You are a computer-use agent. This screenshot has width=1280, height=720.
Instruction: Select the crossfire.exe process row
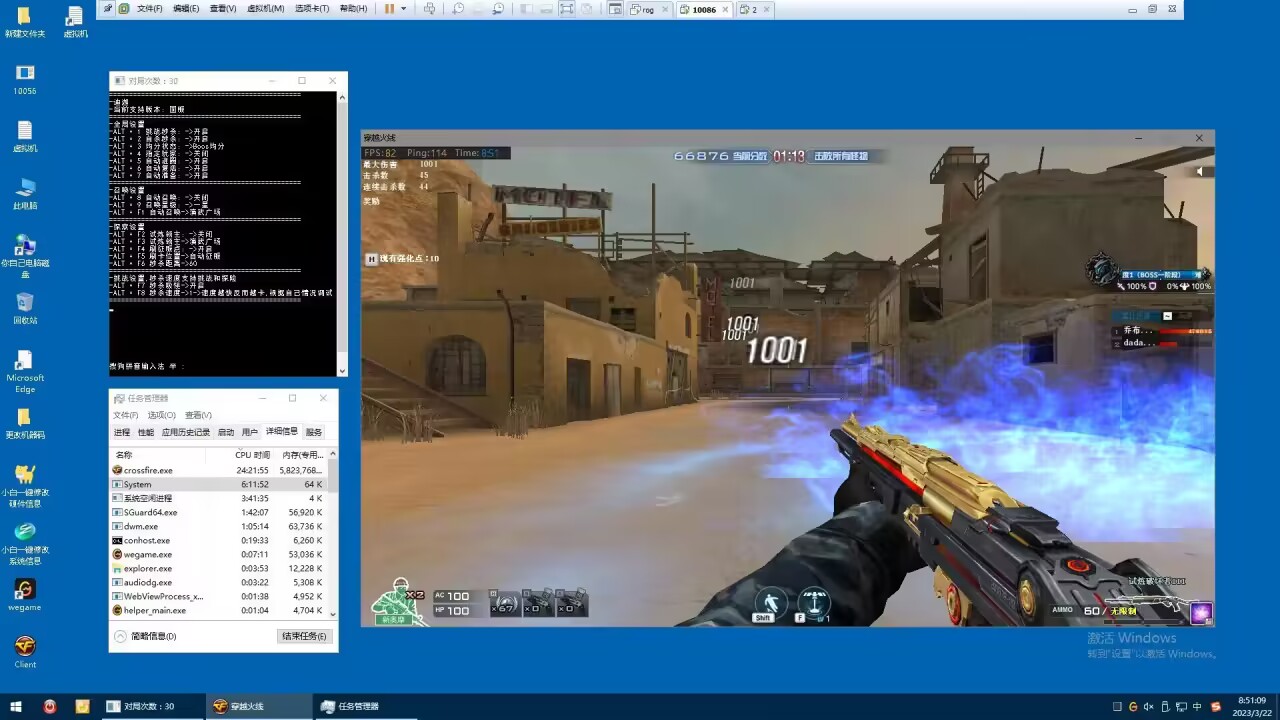[x=218, y=470]
